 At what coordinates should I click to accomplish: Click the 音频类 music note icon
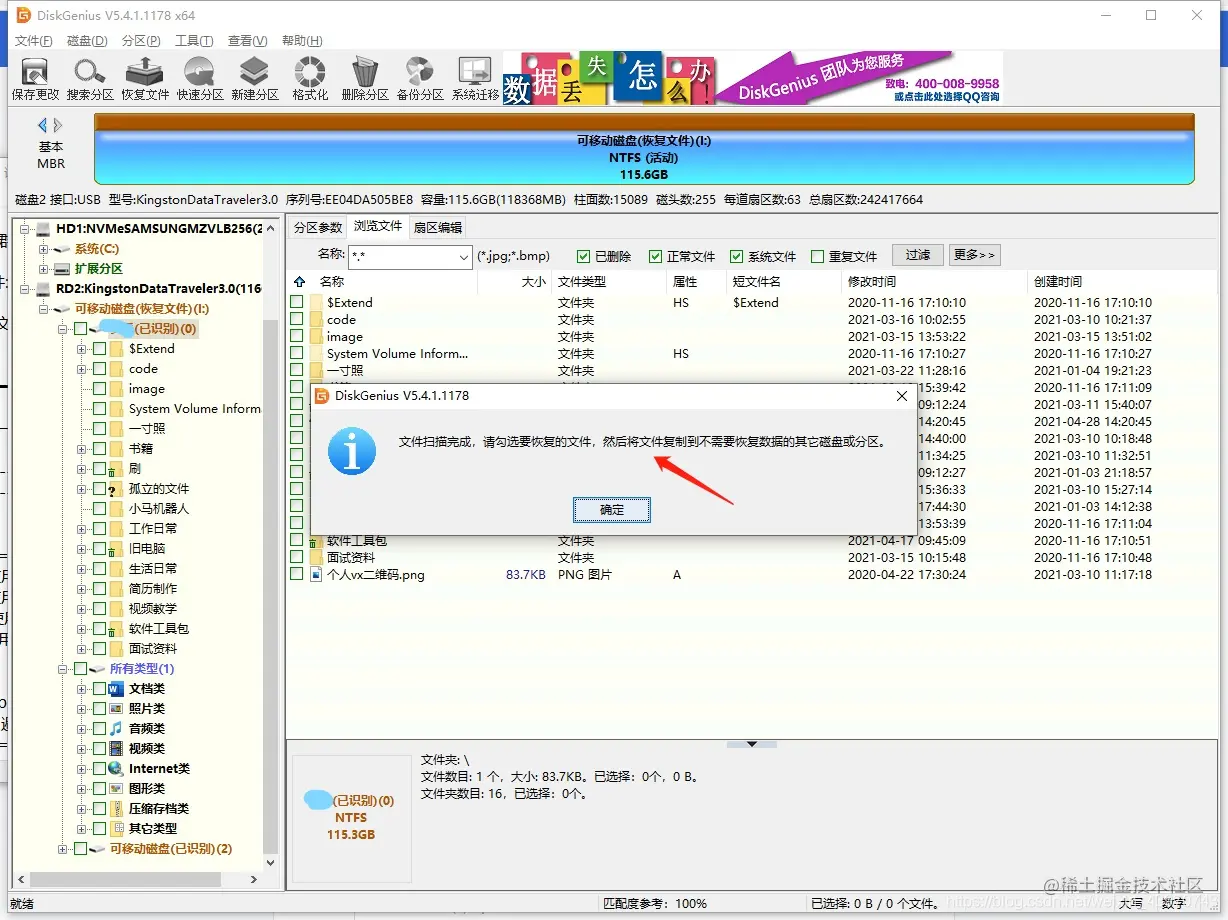(116, 729)
